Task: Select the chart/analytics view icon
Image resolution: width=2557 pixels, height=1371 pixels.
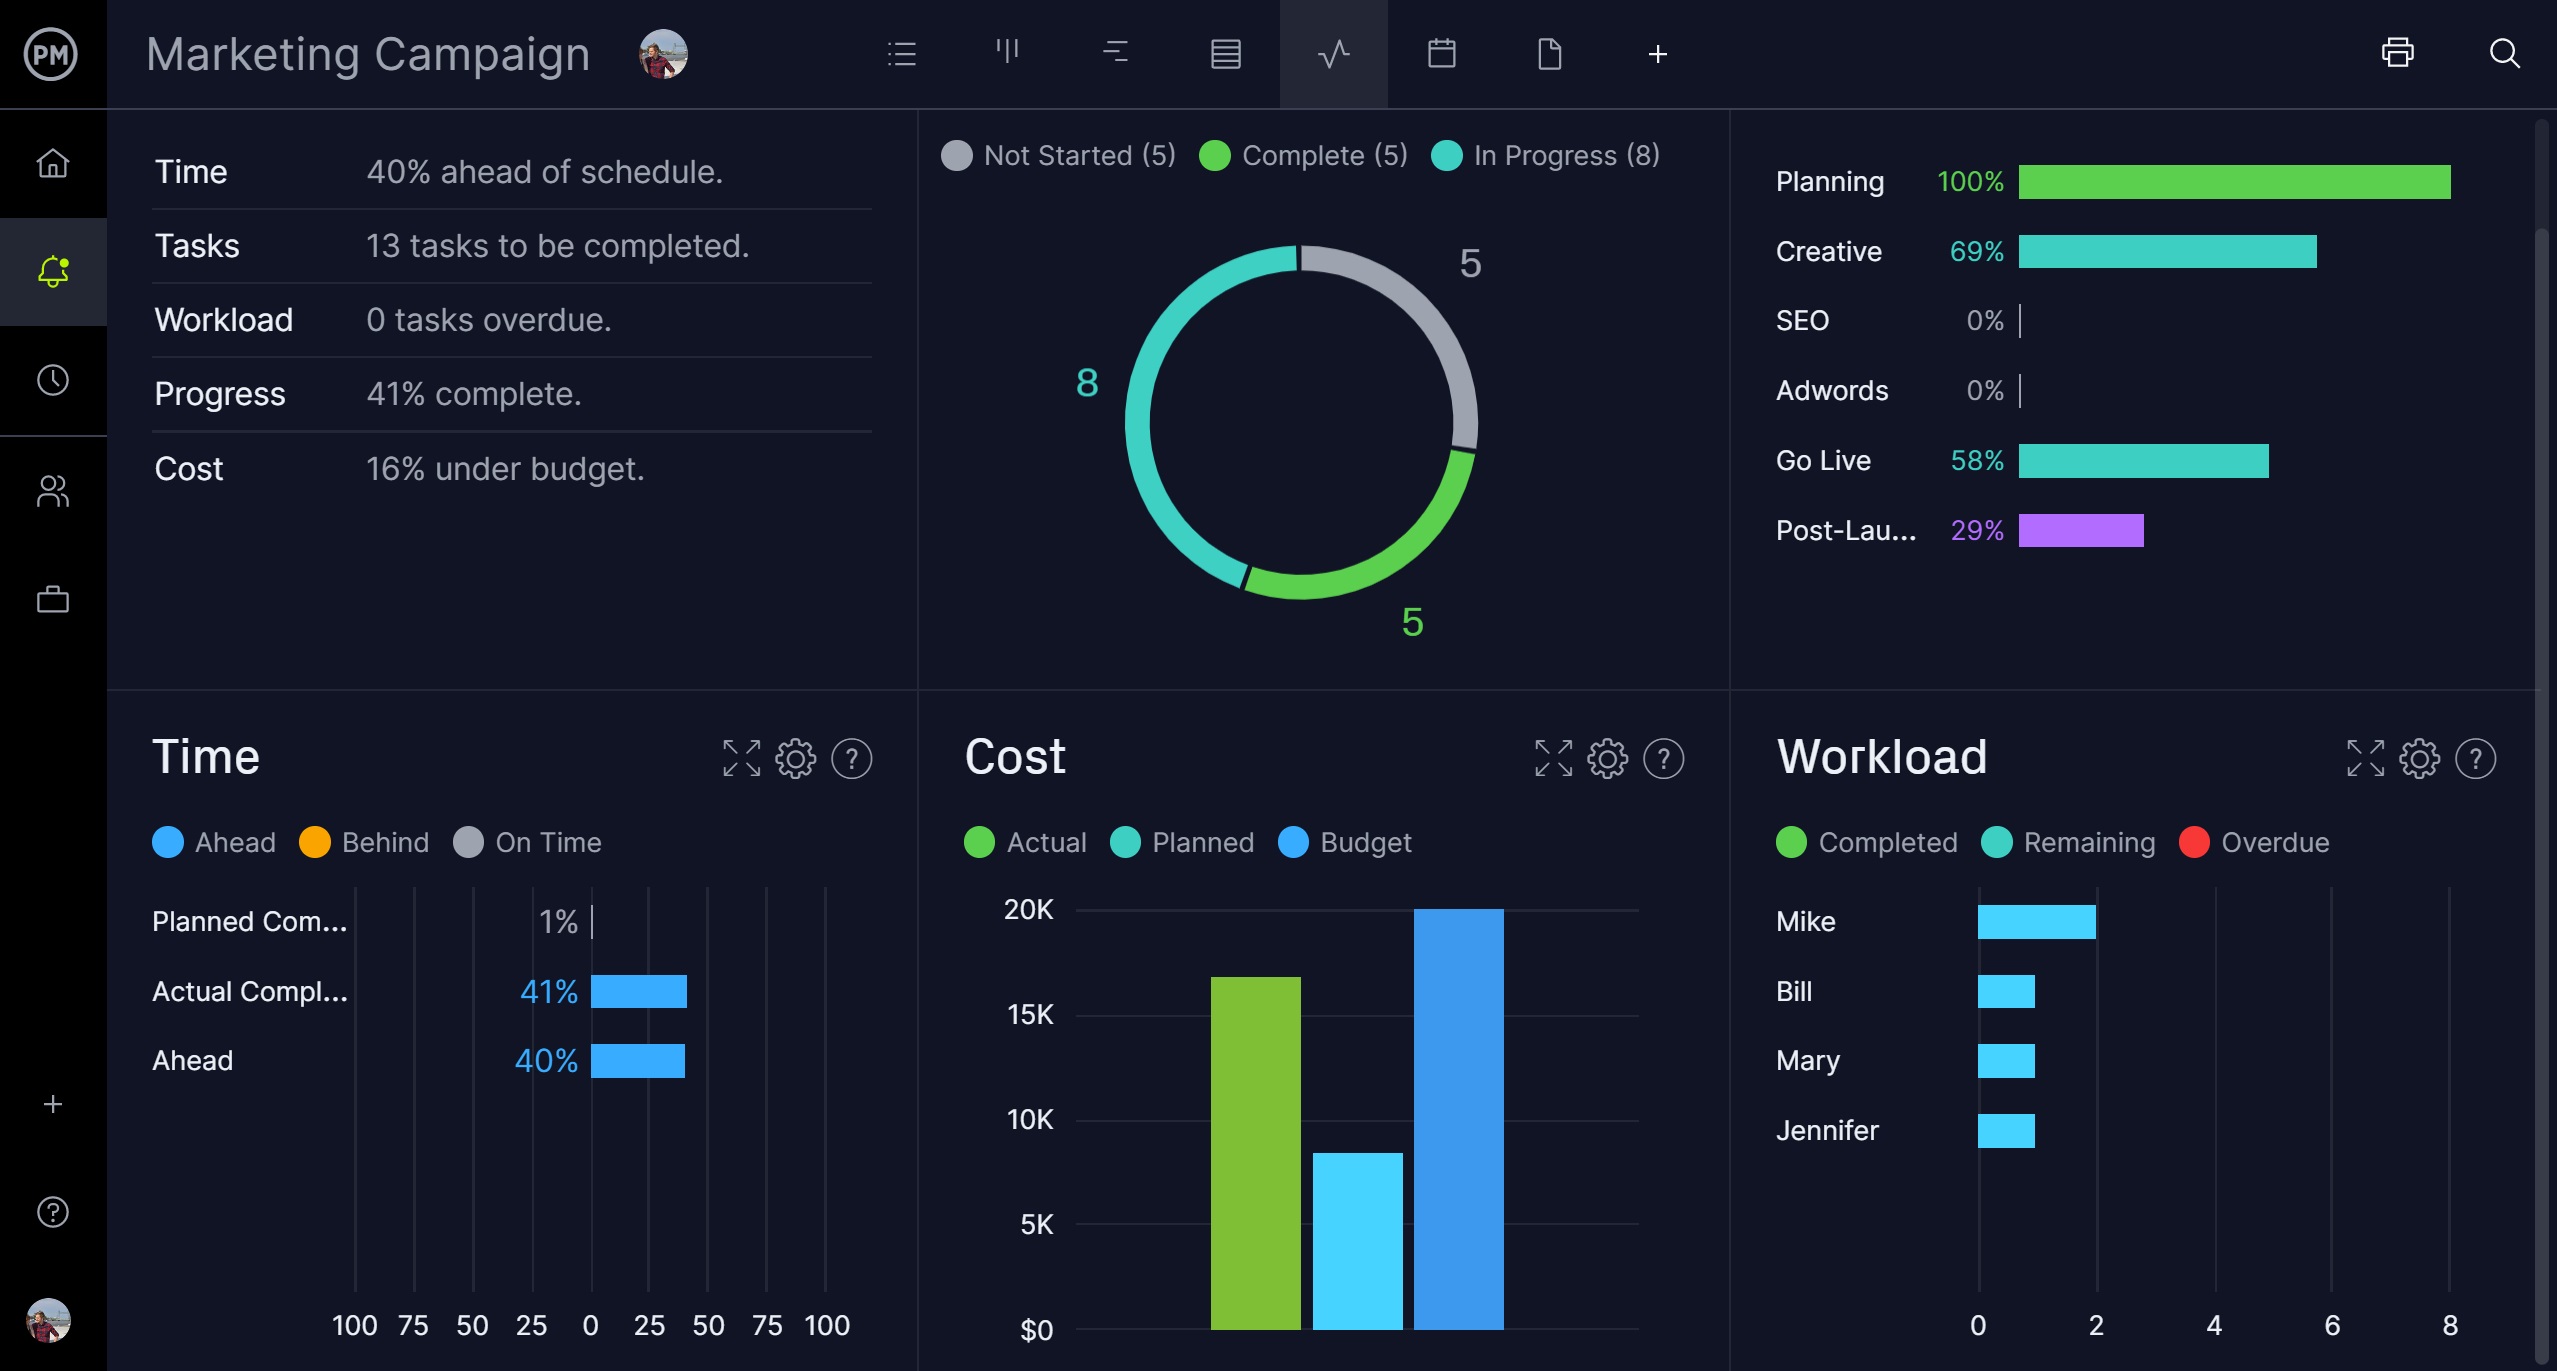Action: [x=1333, y=54]
